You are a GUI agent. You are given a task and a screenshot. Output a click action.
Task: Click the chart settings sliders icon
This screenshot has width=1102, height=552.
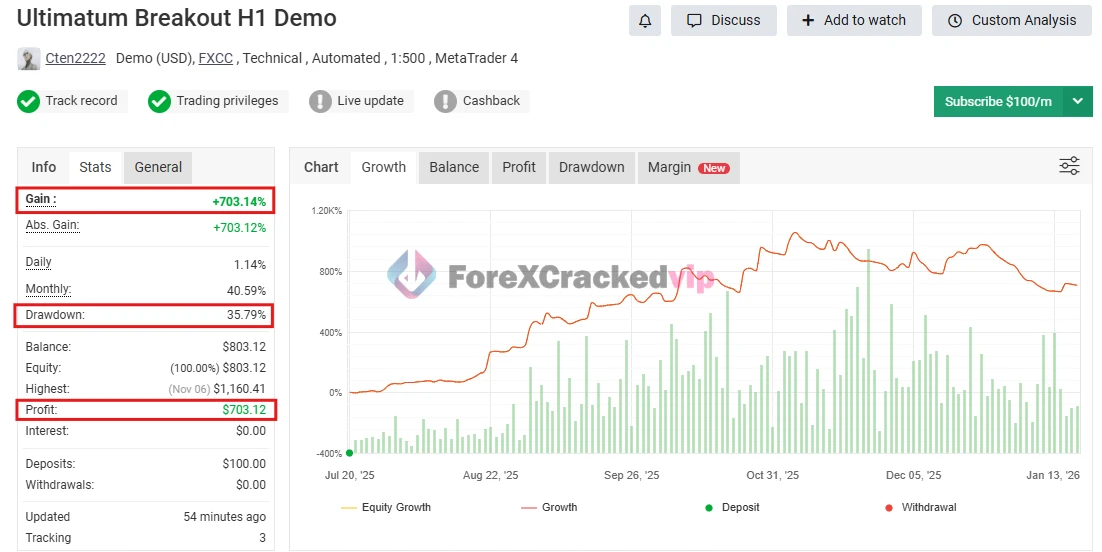coord(1069,166)
